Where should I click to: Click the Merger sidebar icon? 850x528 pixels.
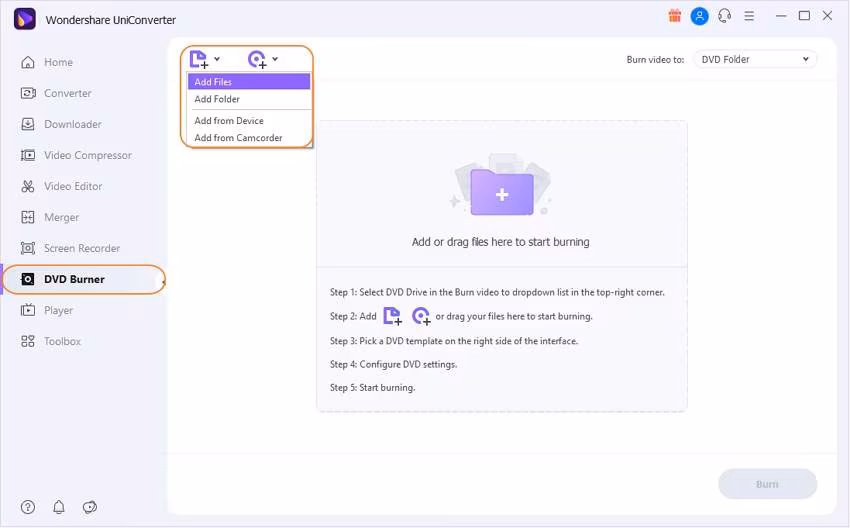pos(28,217)
